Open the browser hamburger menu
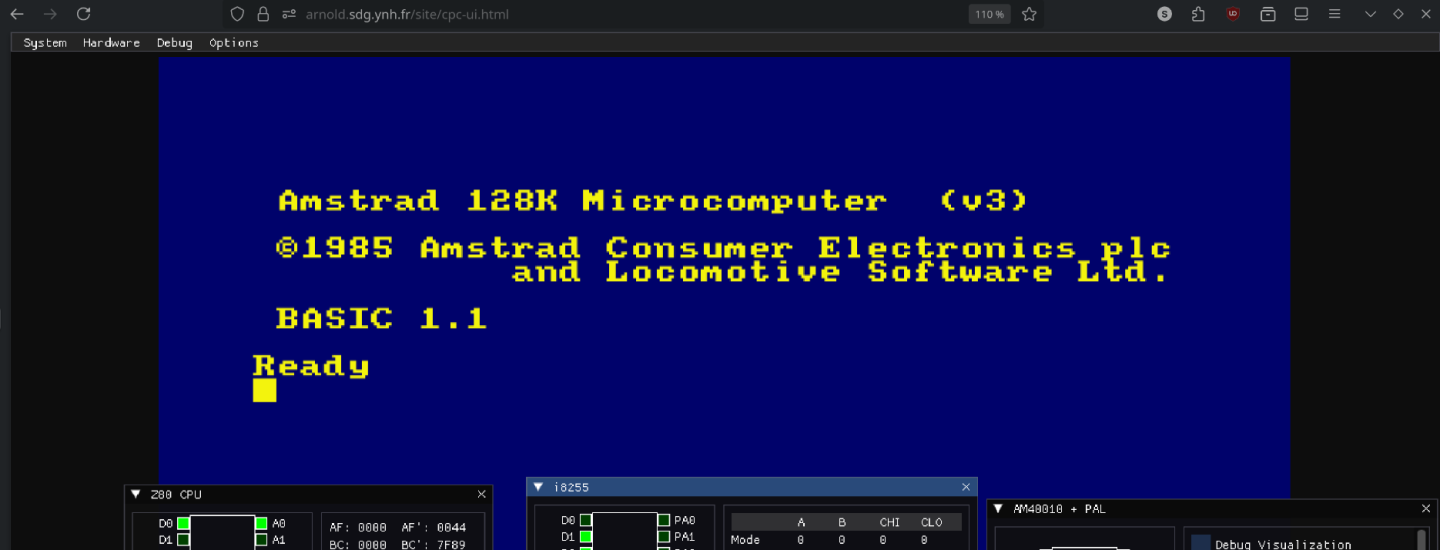This screenshot has width=1440, height=550. (x=1335, y=14)
